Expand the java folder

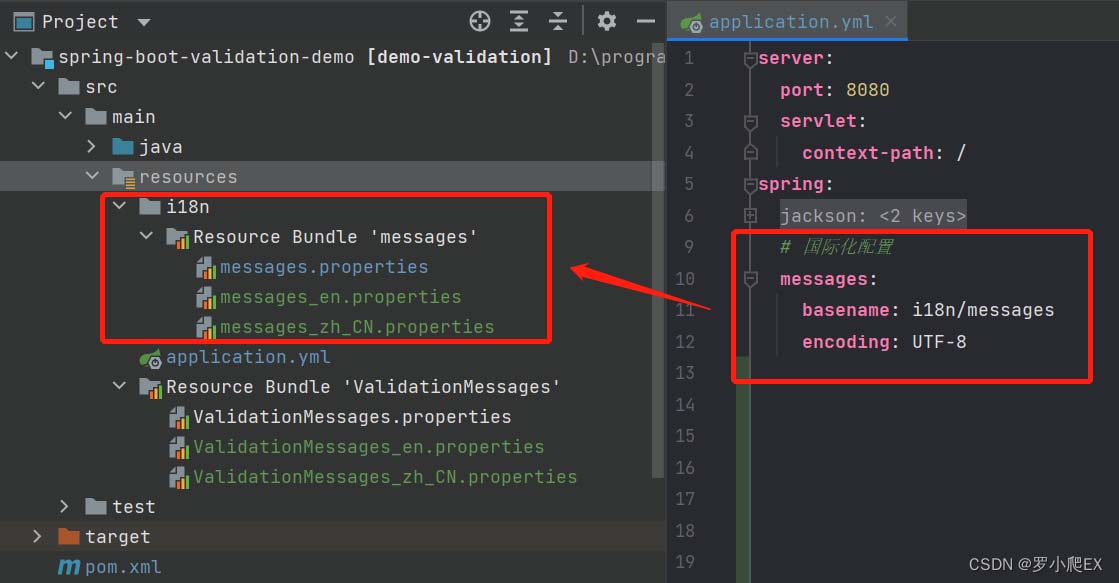(91, 146)
